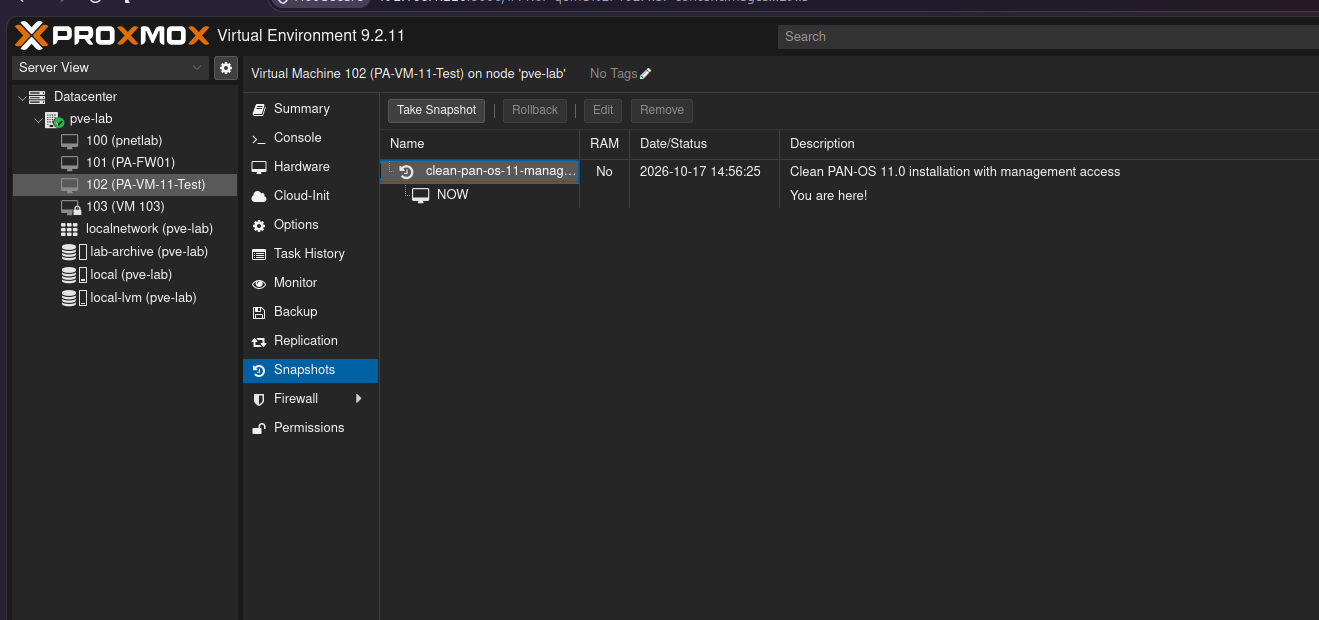Viewport: 1319px width, 620px height.
Task: Open the Task History tab
Action: 310,254
